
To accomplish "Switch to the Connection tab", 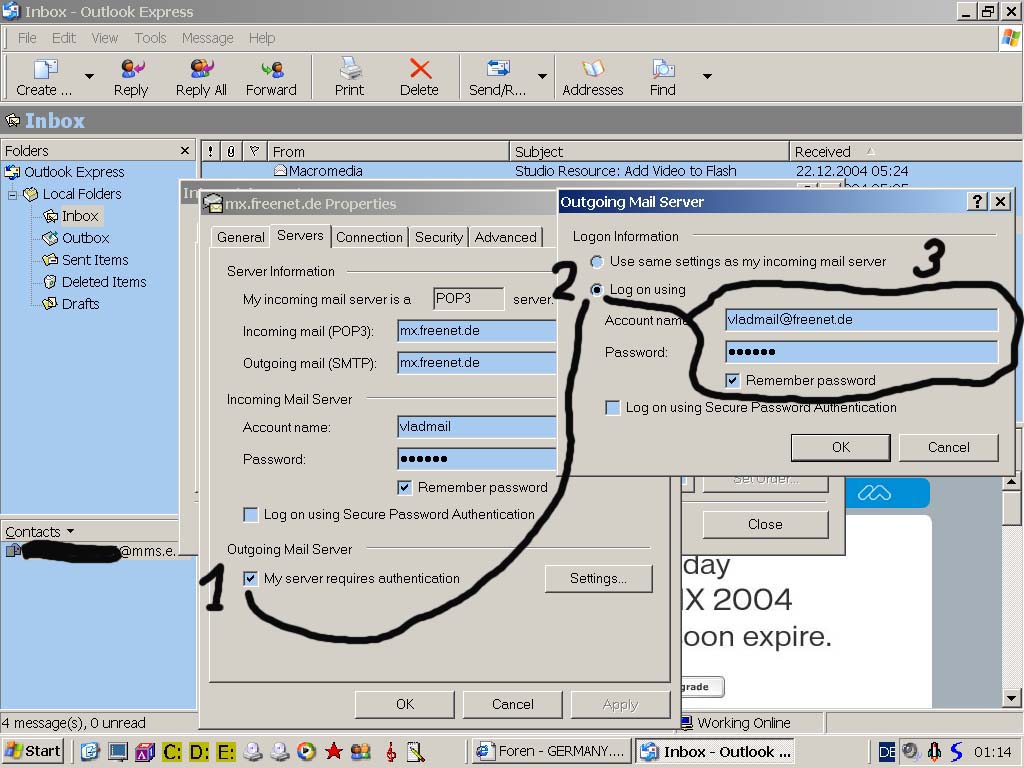I will coord(369,237).
